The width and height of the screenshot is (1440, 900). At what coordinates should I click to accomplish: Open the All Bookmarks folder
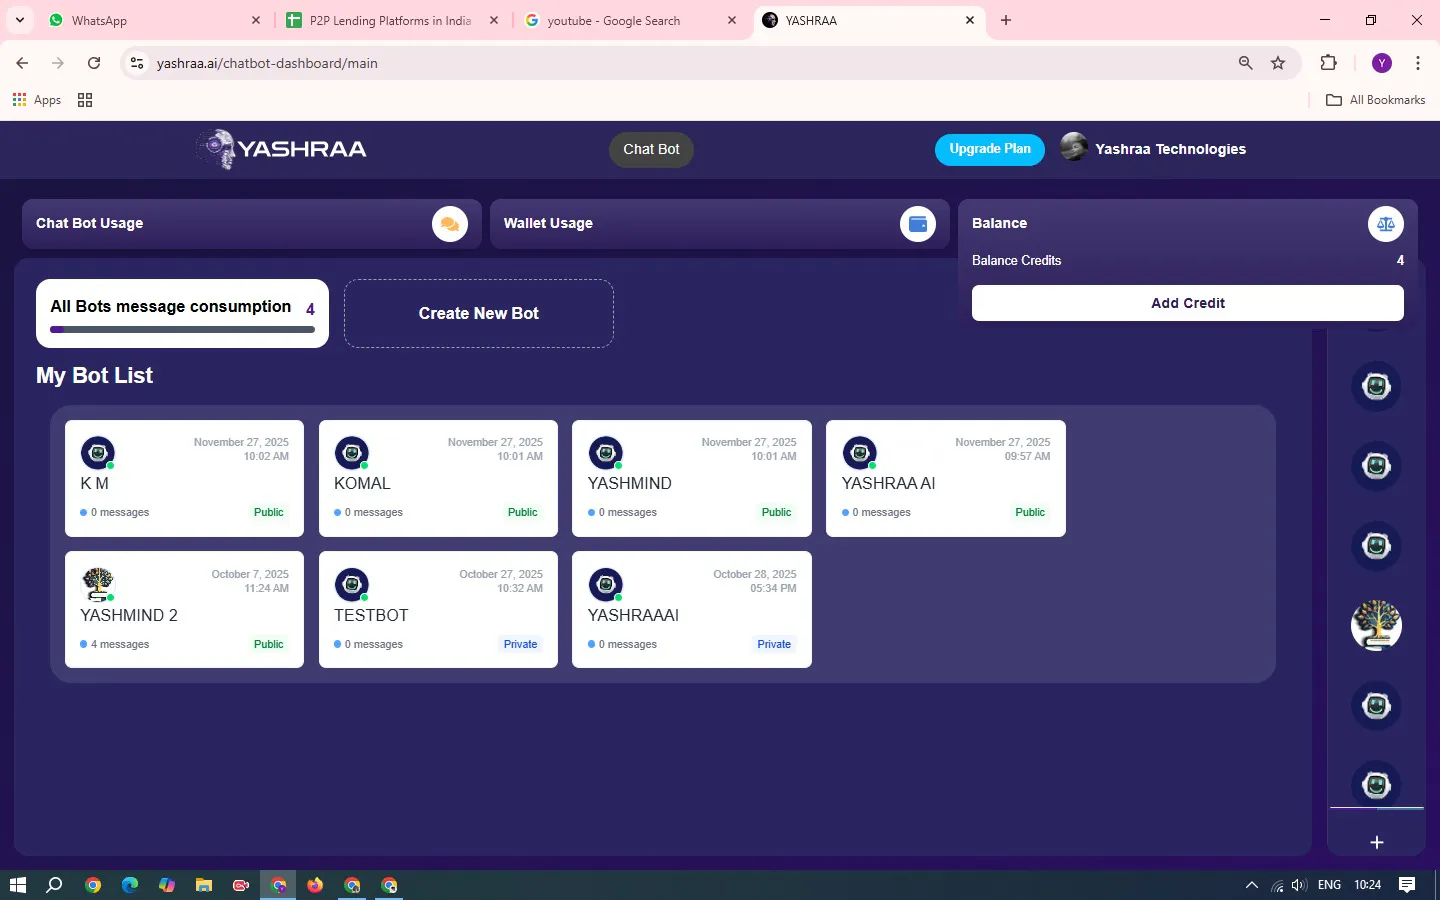click(1375, 100)
